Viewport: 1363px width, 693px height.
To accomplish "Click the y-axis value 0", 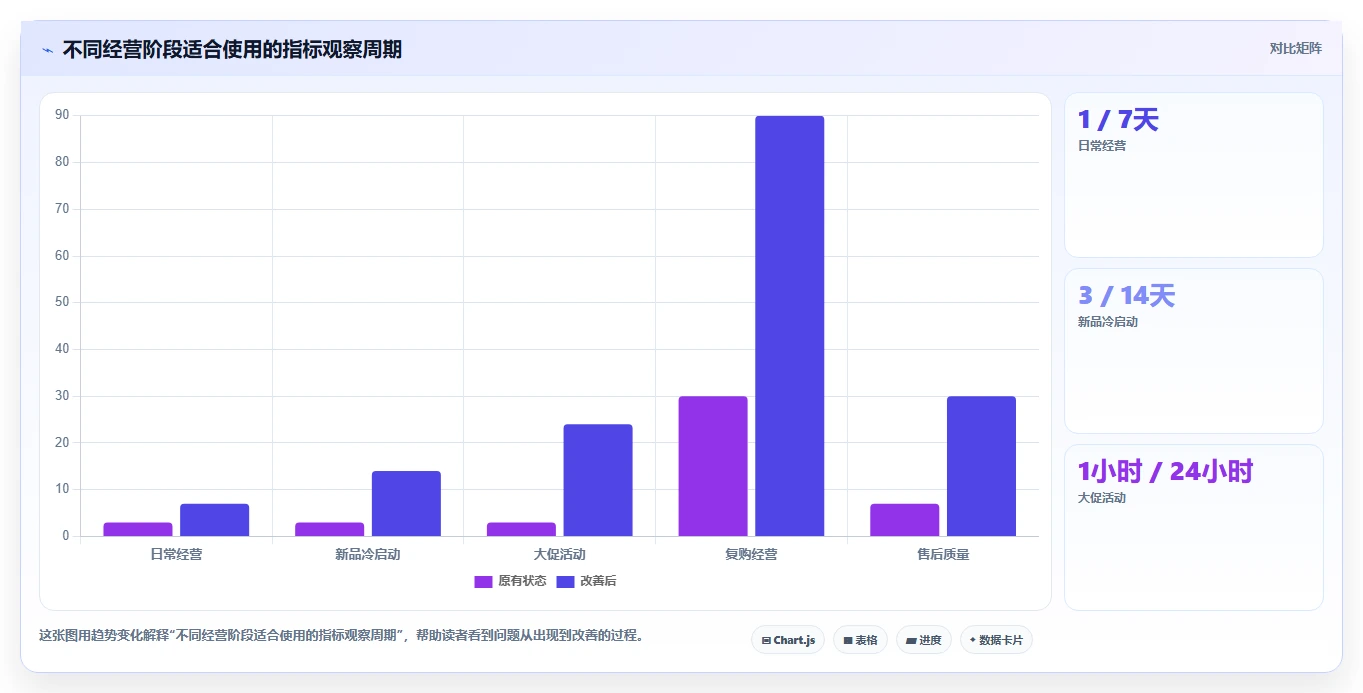I will [66, 536].
